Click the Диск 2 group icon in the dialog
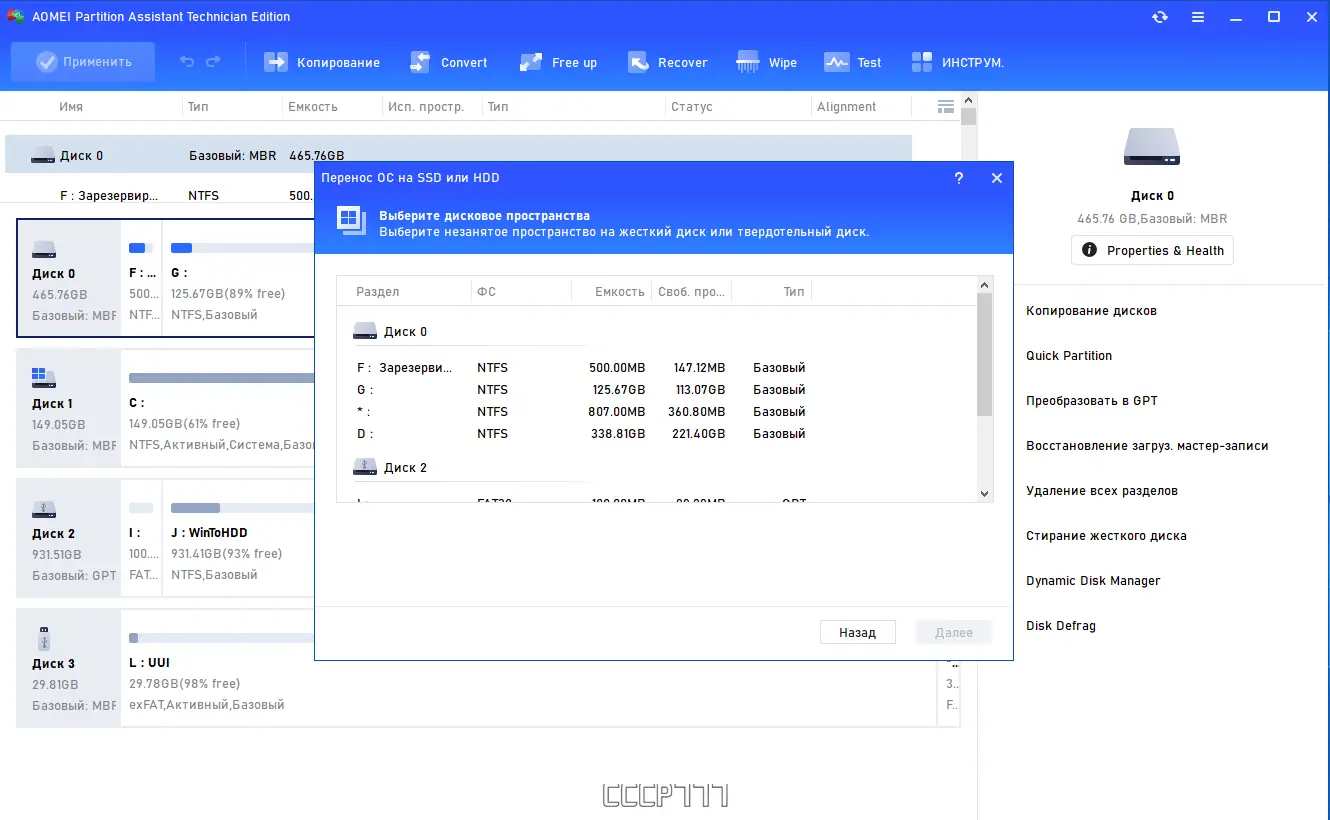 pos(366,467)
